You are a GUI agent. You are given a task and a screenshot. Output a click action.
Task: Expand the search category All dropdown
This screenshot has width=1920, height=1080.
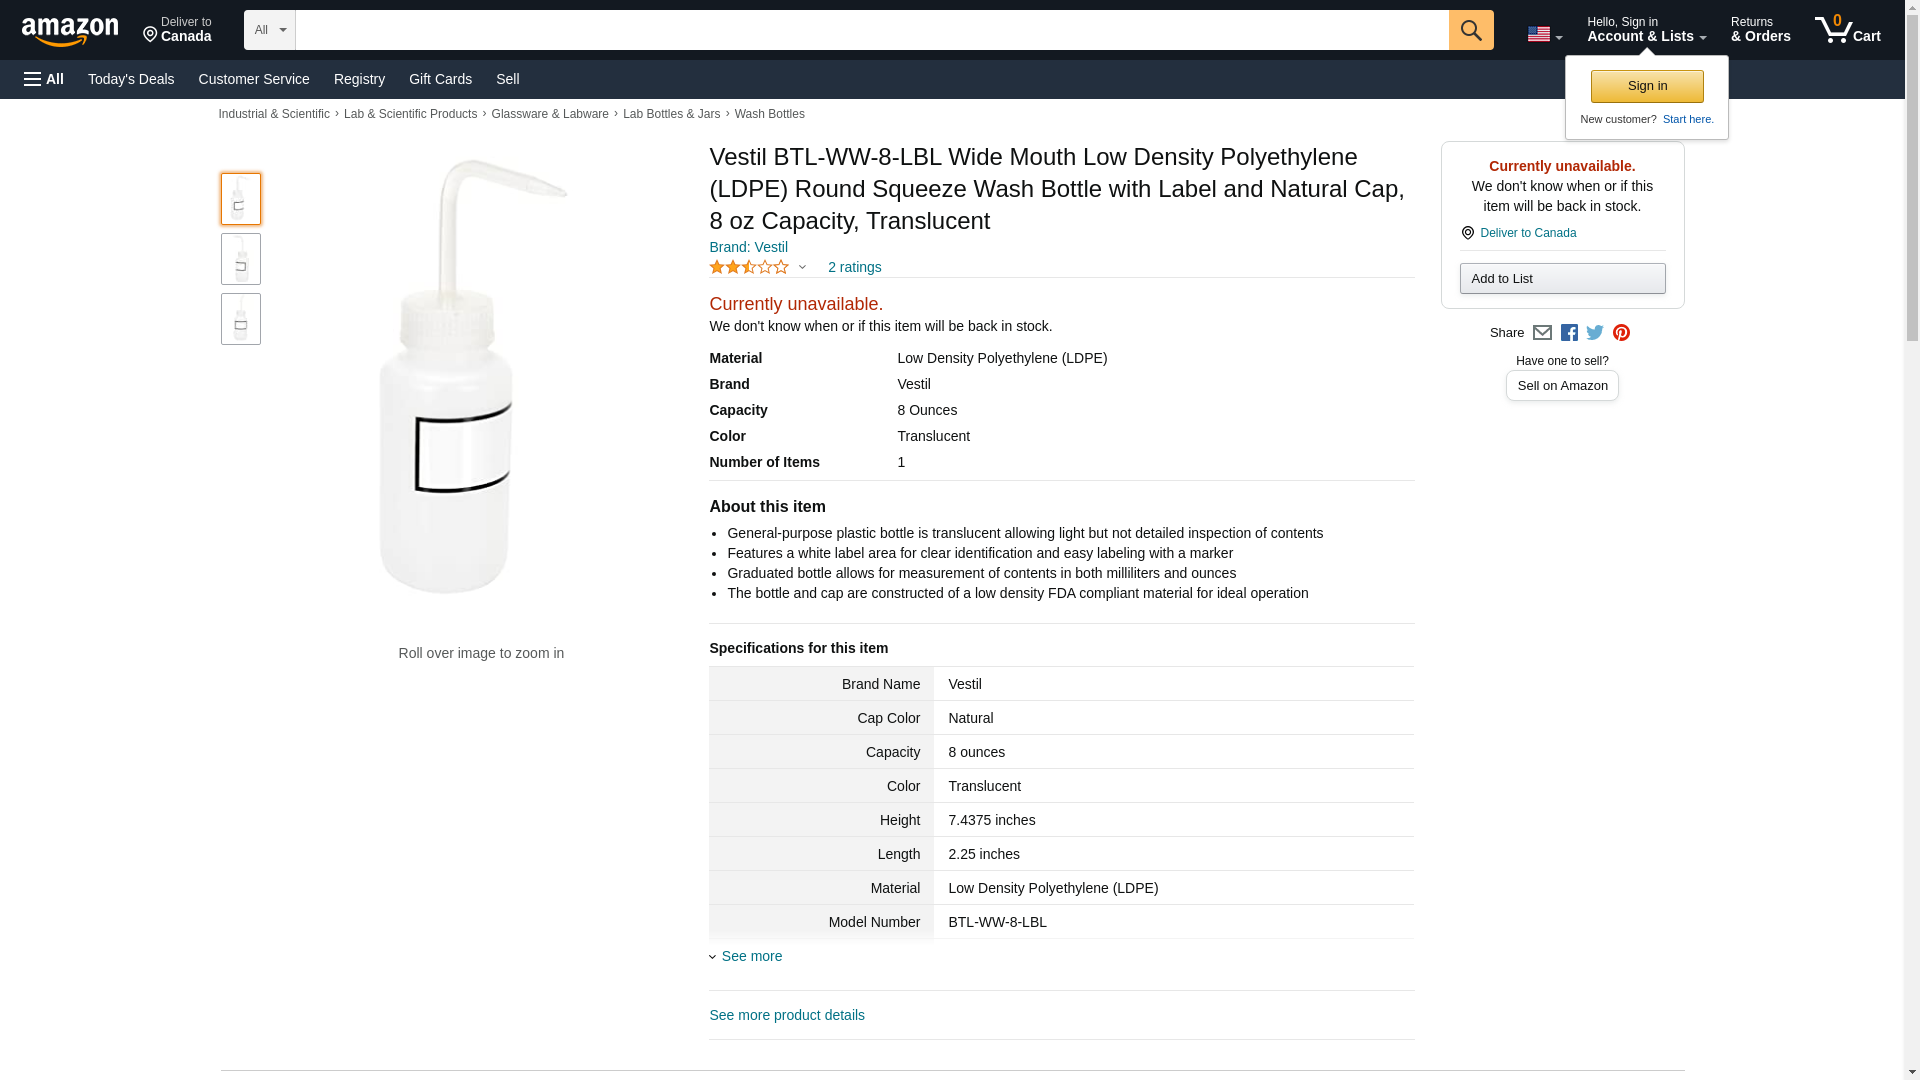[269, 30]
